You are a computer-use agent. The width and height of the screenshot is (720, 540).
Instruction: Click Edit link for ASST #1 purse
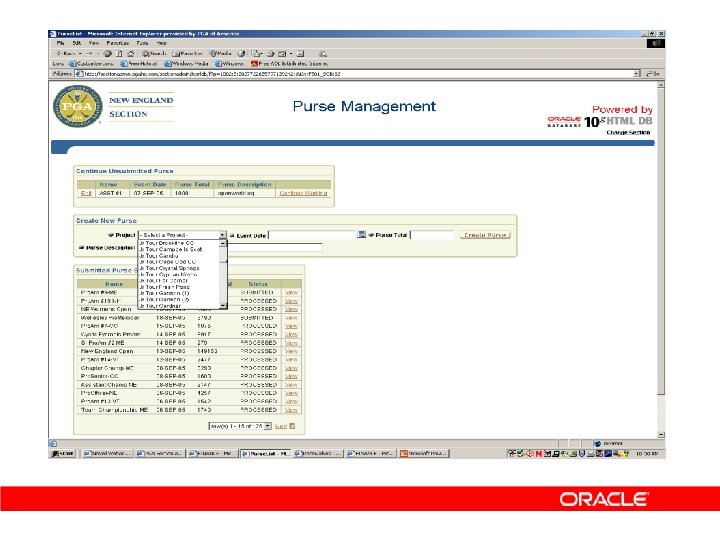(x=86, y=193)
